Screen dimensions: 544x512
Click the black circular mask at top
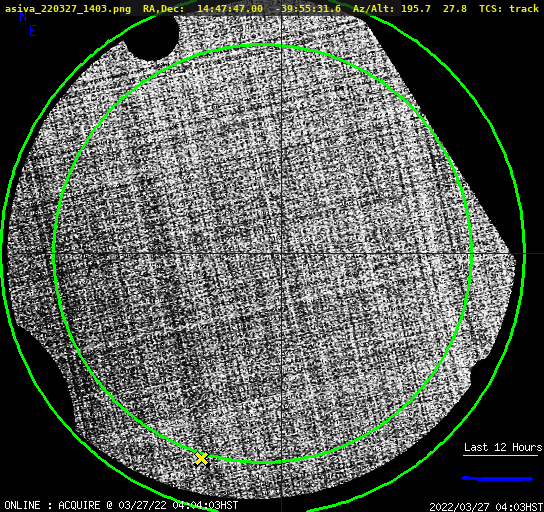(152, 38)
